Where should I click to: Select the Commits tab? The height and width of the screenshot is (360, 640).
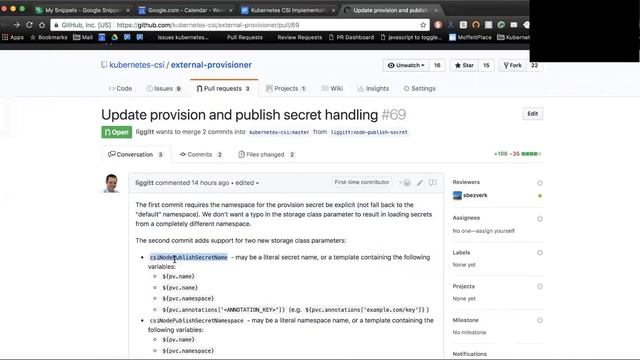[x=201, y=155]
